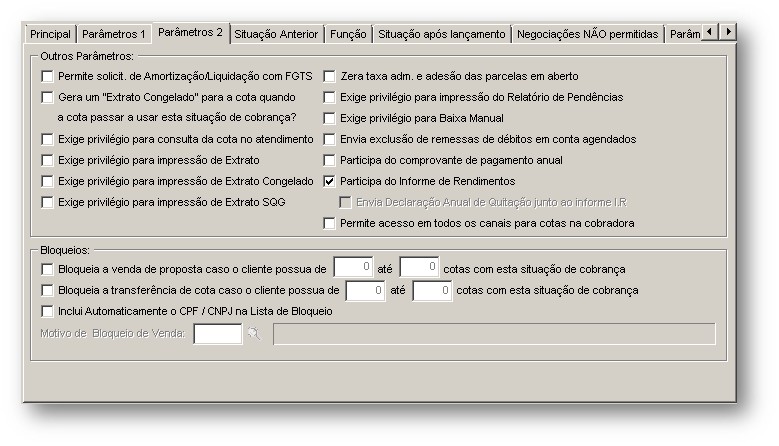Viewport: 779px width, 446px height.
Task: Click transferência de cota minimum cotas field
Action: pyautogui.click(x=366, y=291)
